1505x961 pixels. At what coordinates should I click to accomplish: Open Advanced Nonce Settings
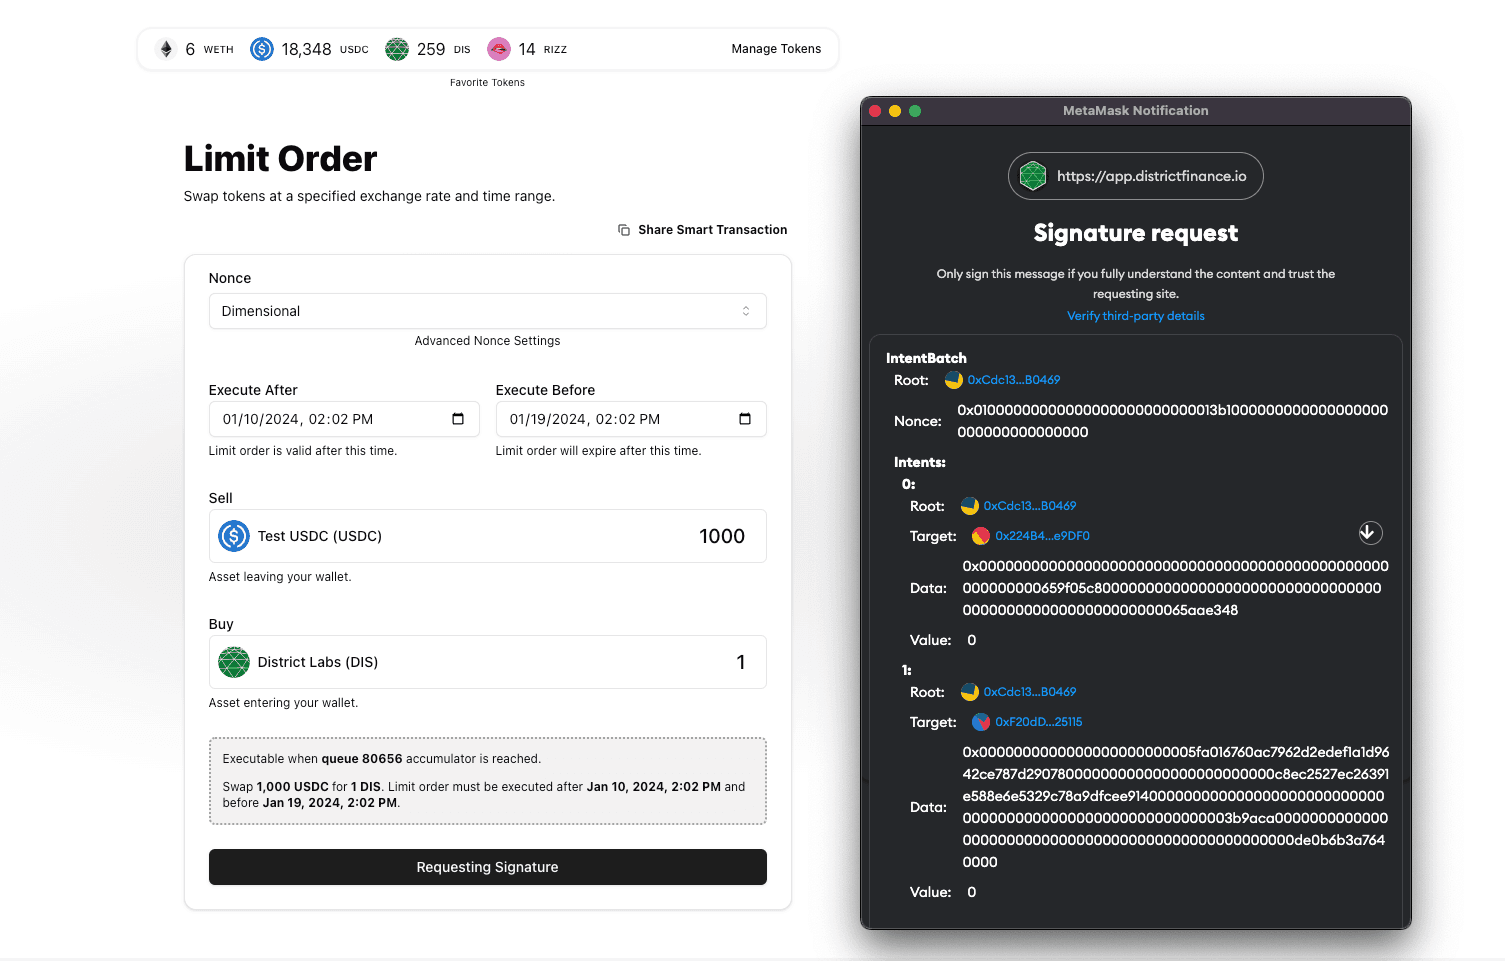pos(488,341)
